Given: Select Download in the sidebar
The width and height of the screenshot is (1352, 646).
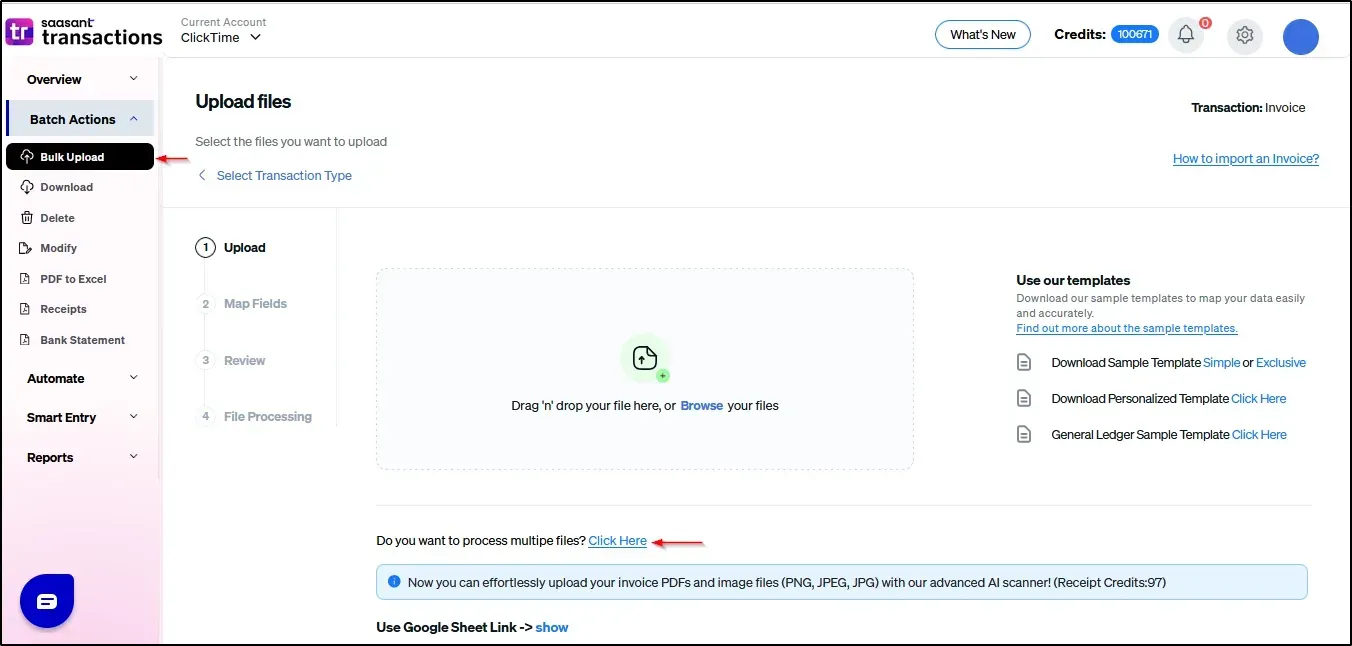Looking at the screenshot, I should 66,187.
